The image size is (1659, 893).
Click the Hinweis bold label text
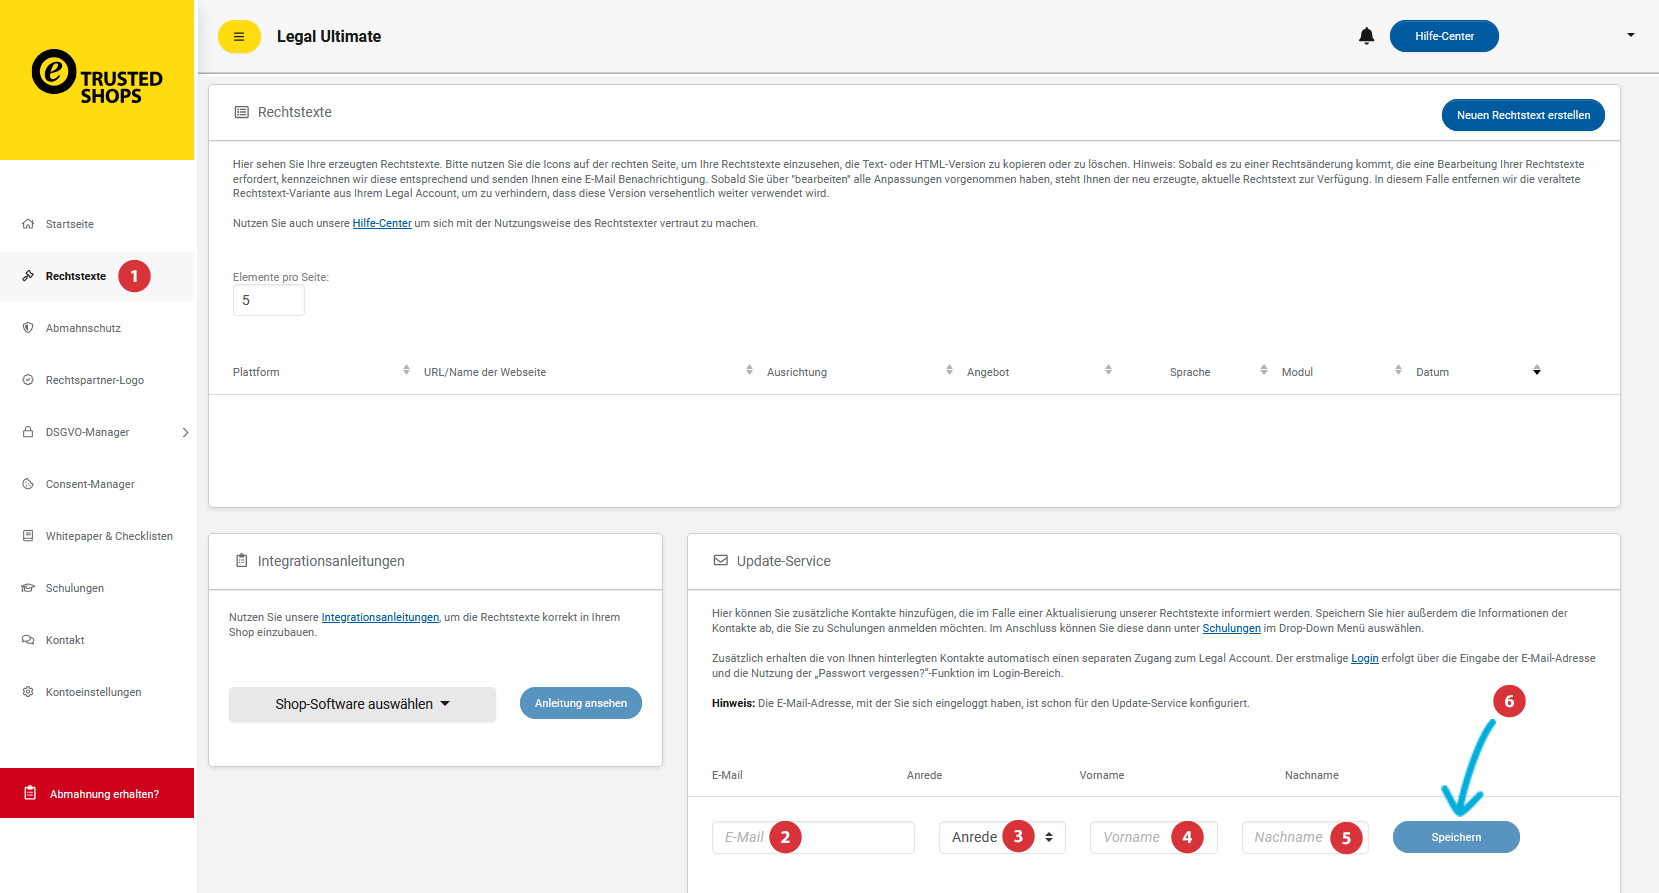click(x=733, y=703)
